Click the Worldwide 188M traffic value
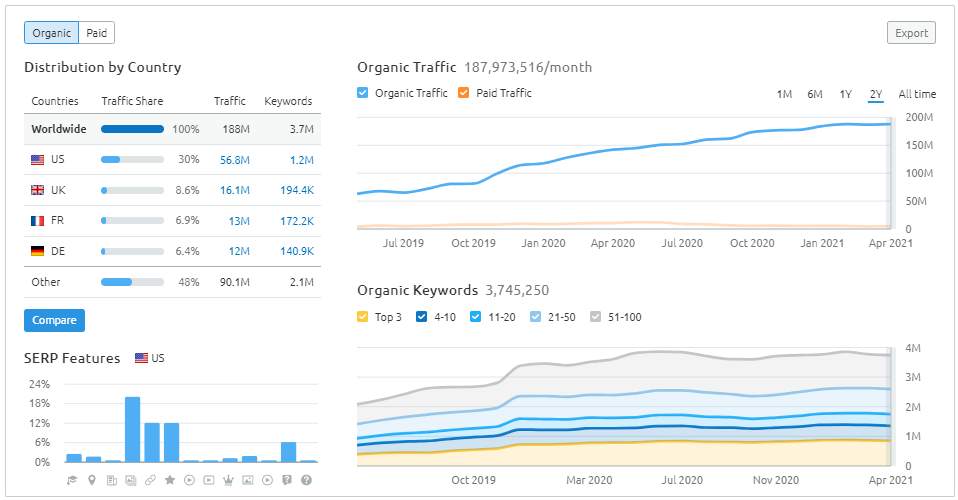This screenshot has height=500, width=958. coord(236,129)
